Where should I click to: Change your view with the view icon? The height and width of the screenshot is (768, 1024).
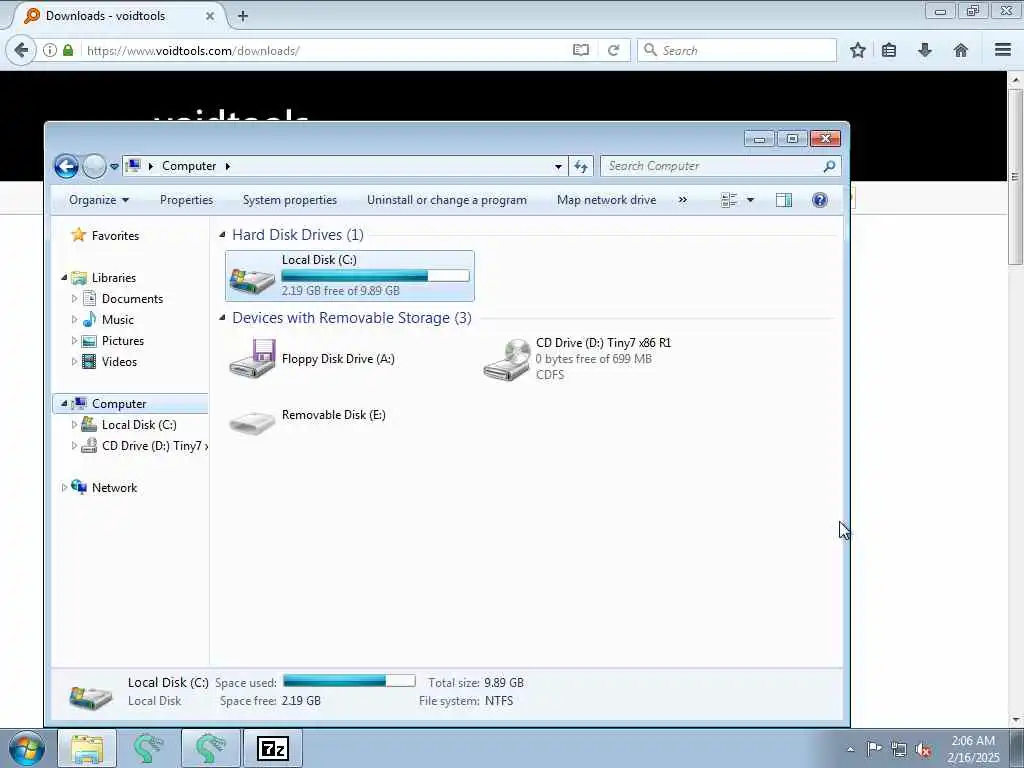(x=729, y=200)
